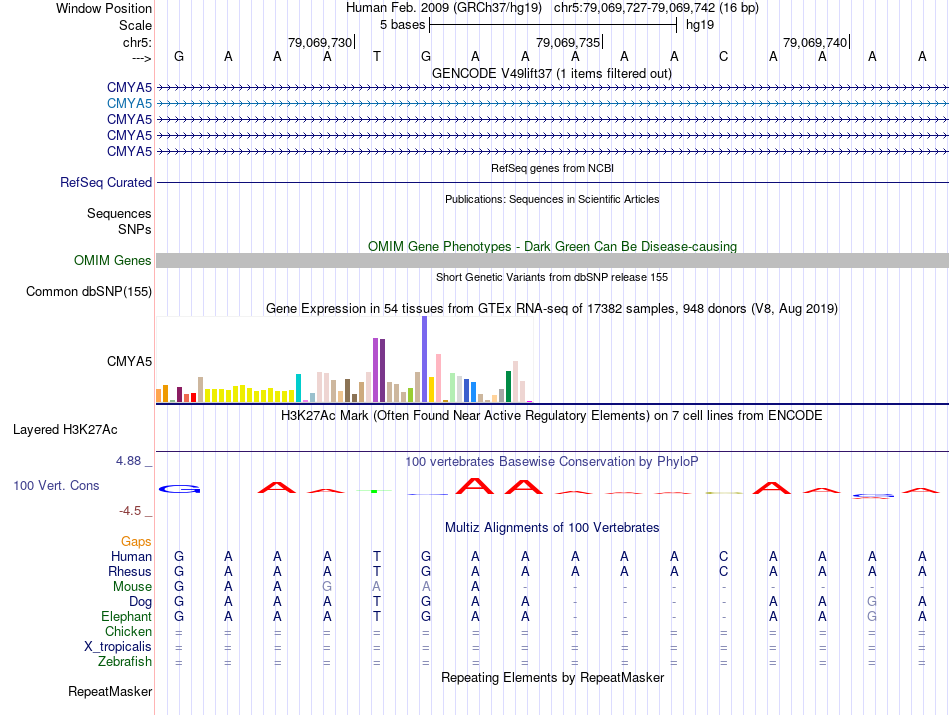
Task: Click the Window Position label
Action: (x=104, y=8)
